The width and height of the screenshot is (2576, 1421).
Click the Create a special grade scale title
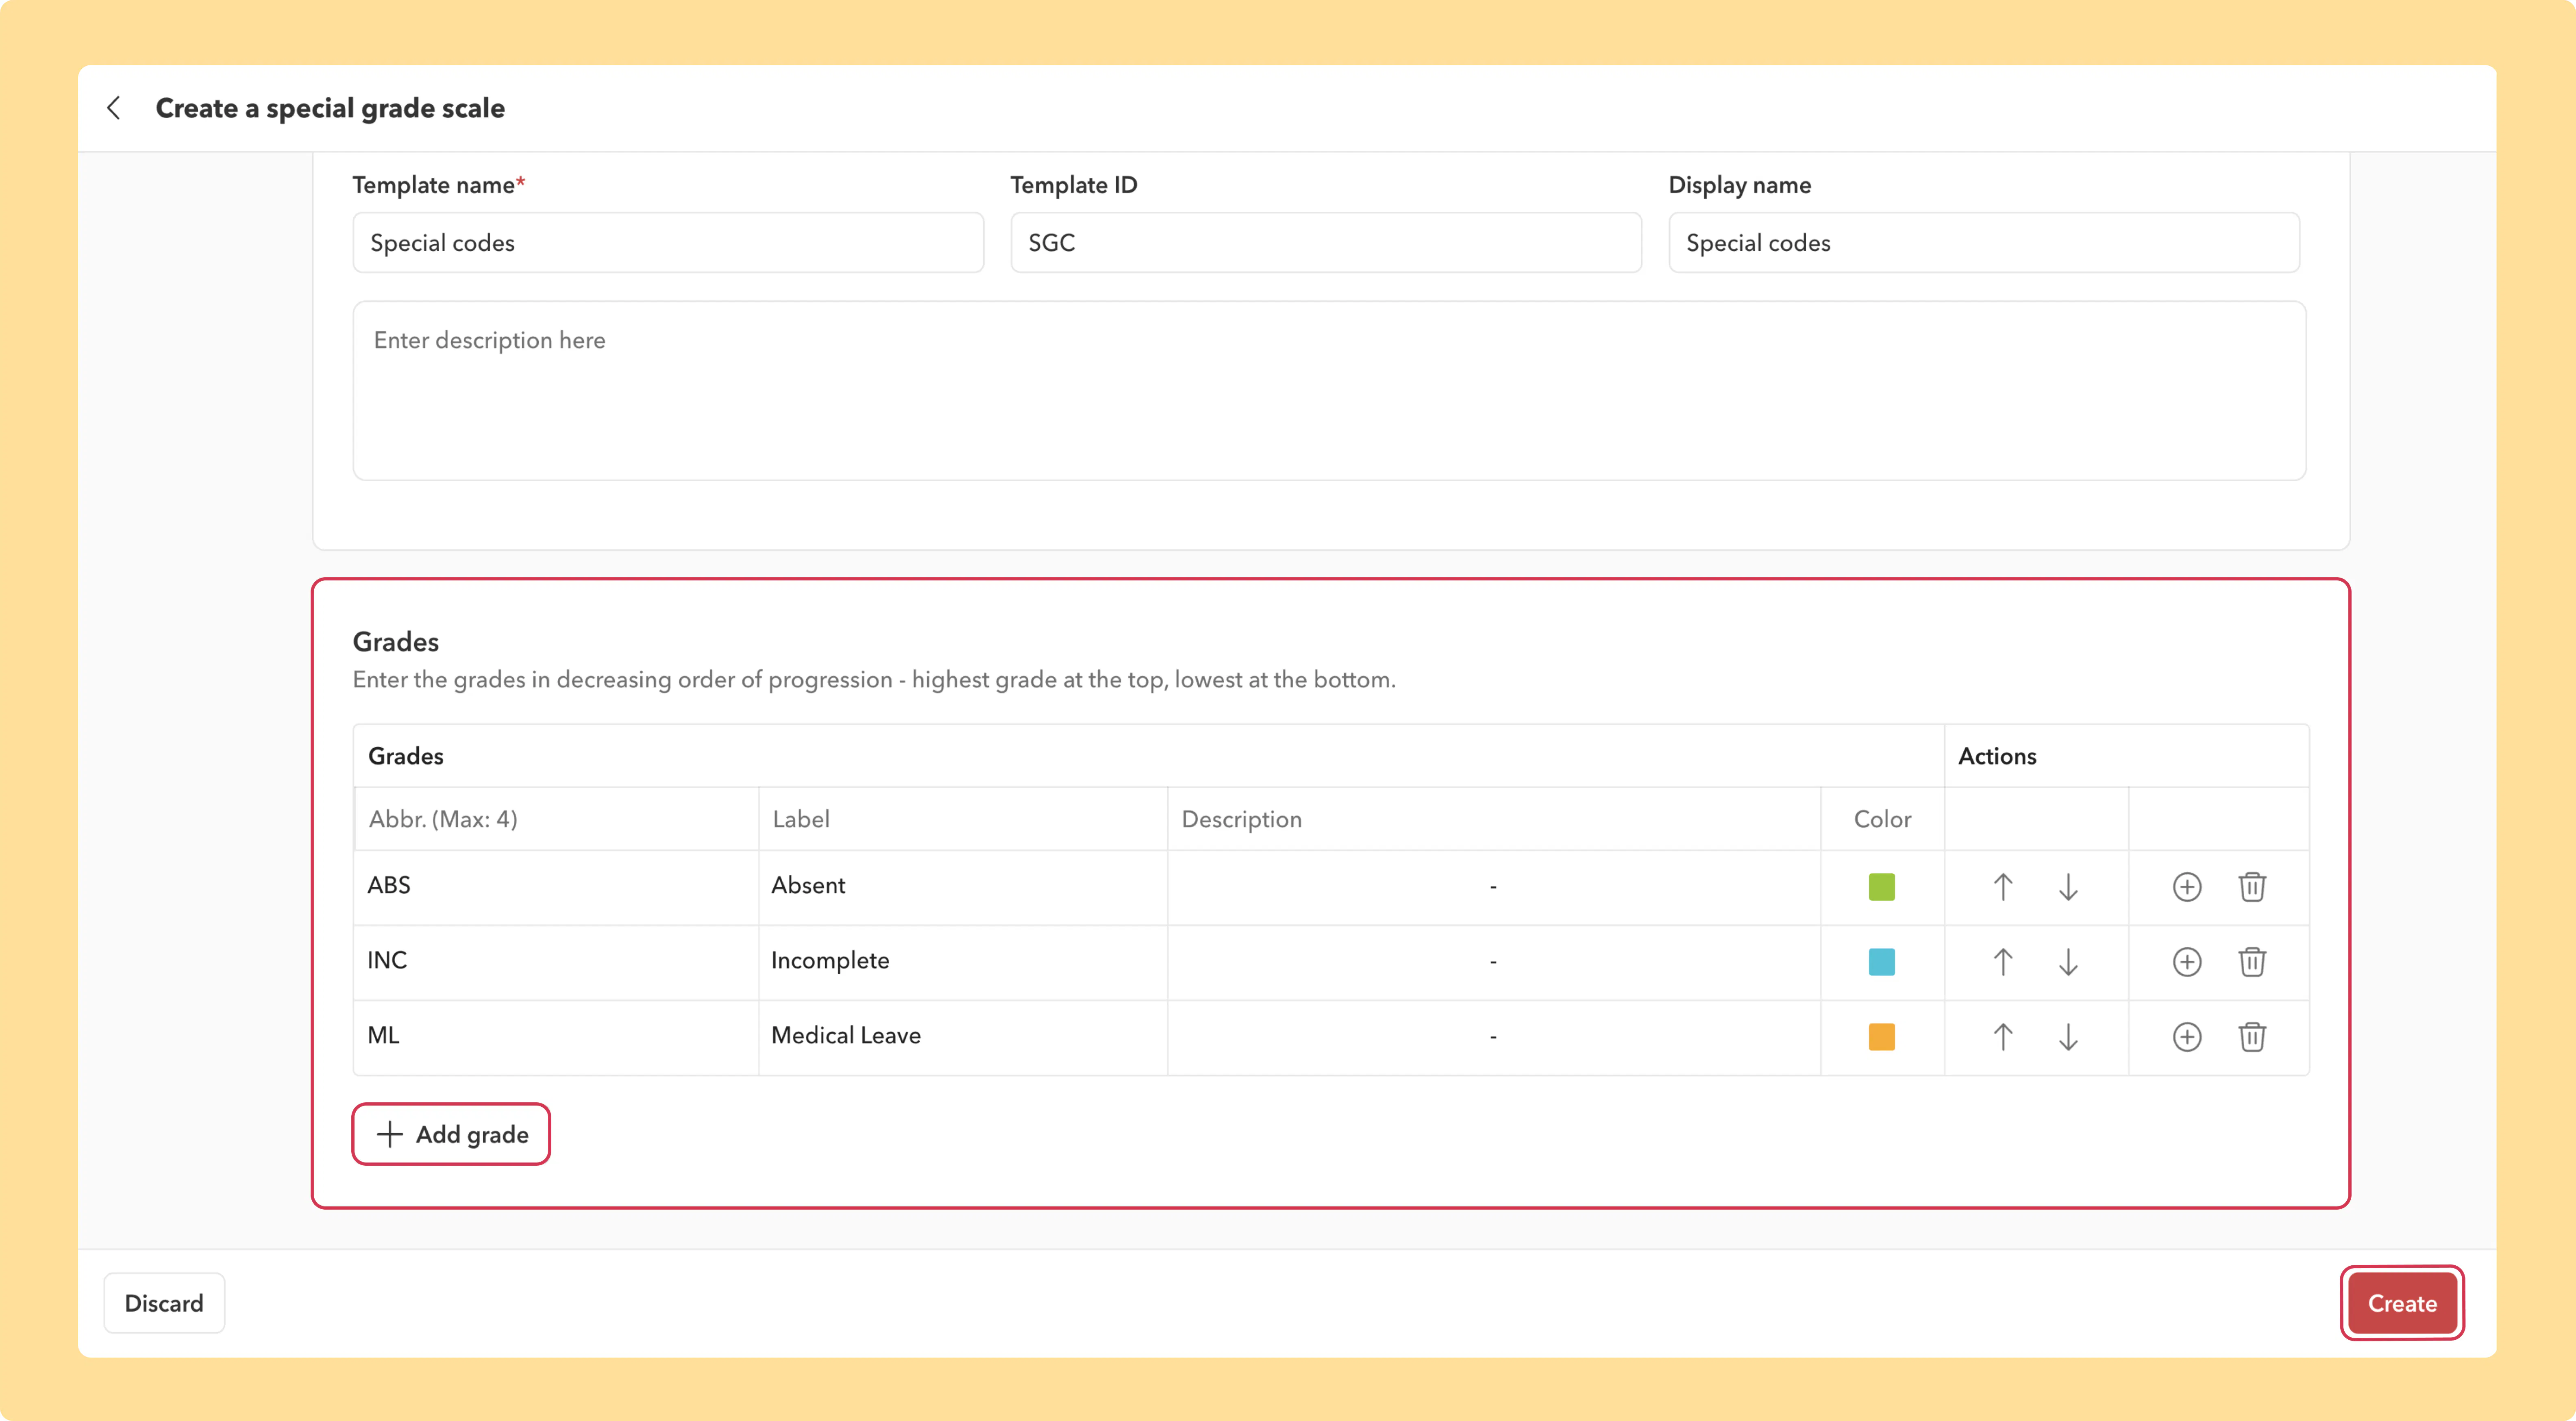(x=330, y=108)
